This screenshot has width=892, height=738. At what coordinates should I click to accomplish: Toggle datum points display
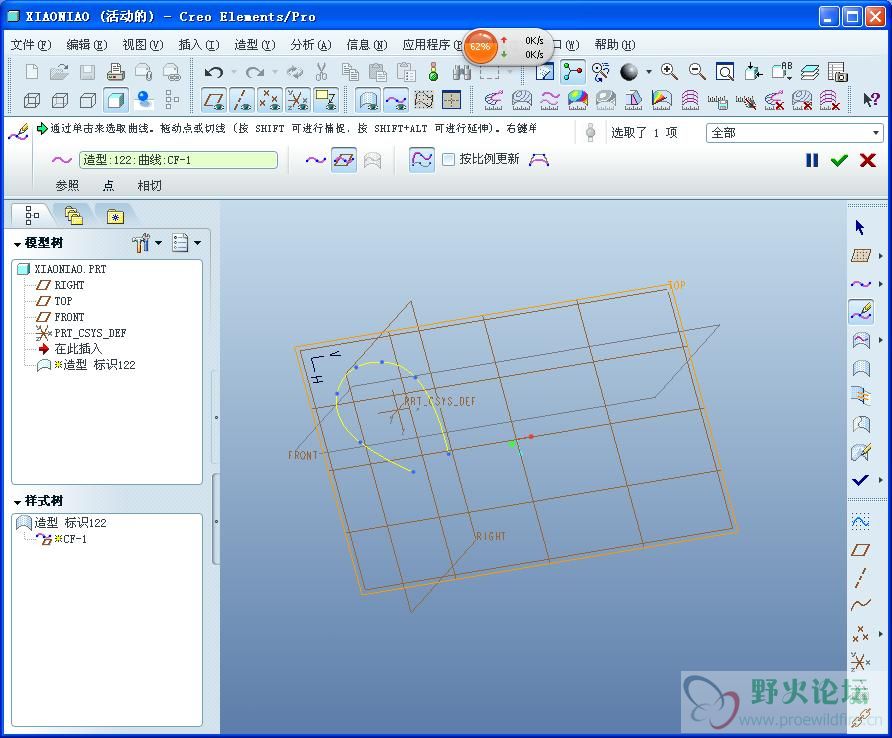[270, 100]
